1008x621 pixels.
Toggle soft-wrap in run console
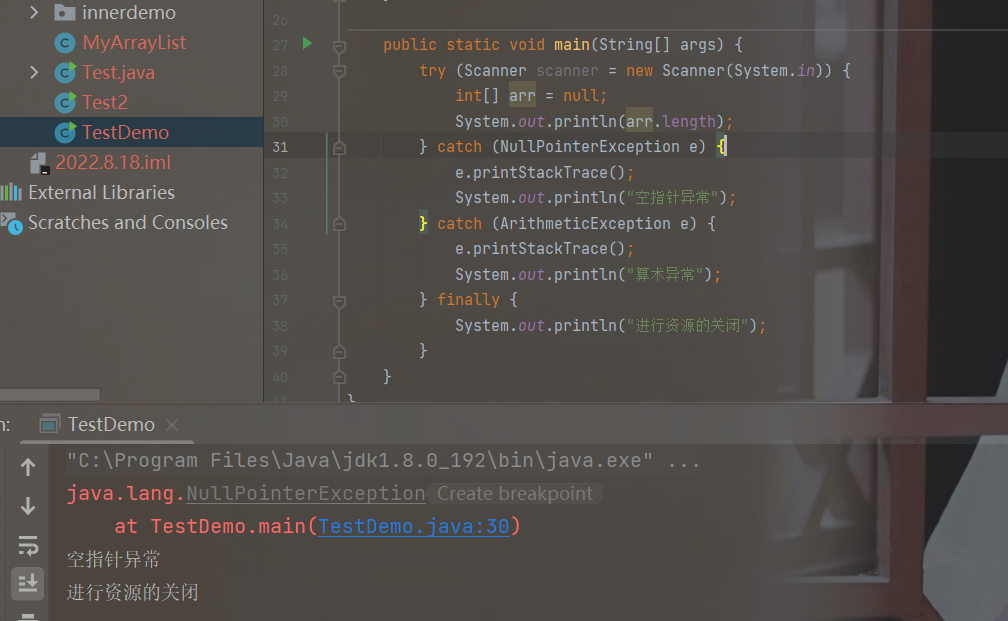28,545
